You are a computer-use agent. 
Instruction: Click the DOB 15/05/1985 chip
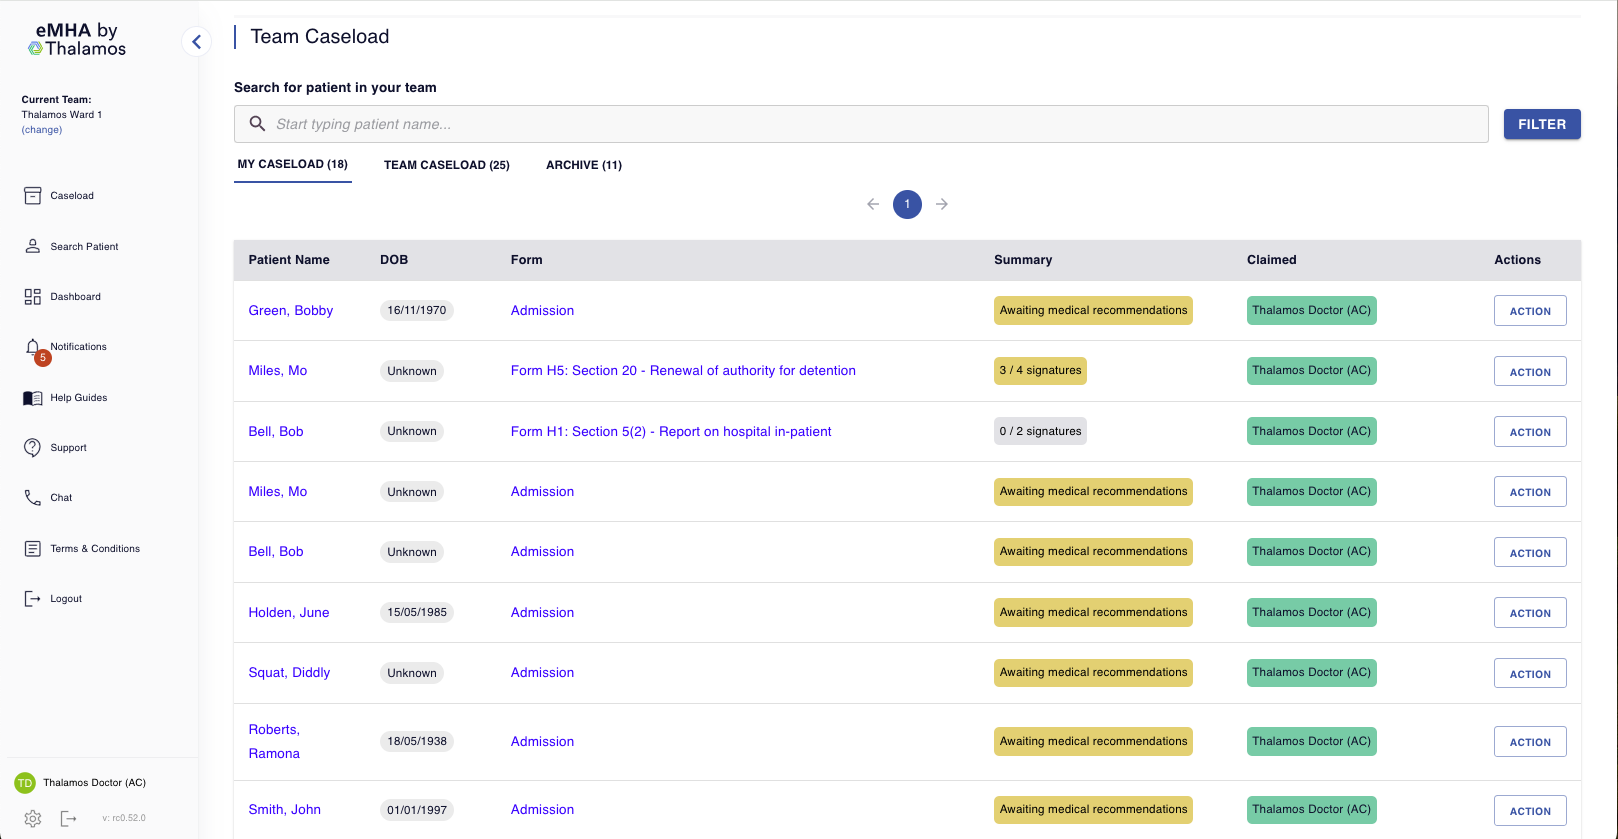click(417, 613)
